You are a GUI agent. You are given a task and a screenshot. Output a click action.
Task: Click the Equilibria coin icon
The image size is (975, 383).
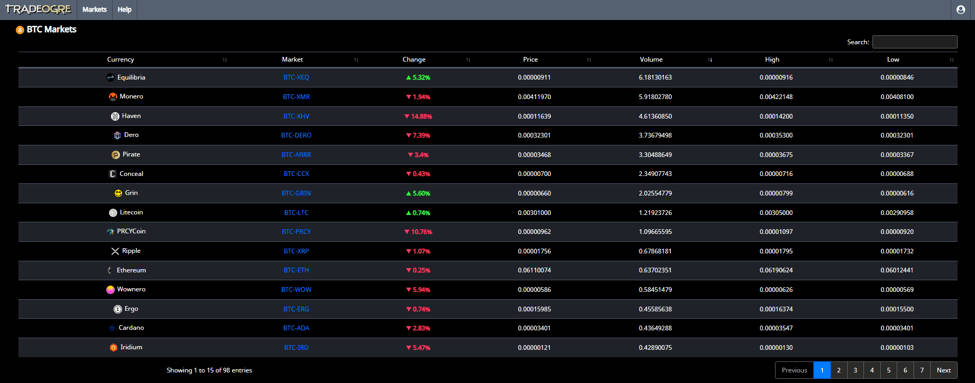pyautogui.click(x=110, y=78)
